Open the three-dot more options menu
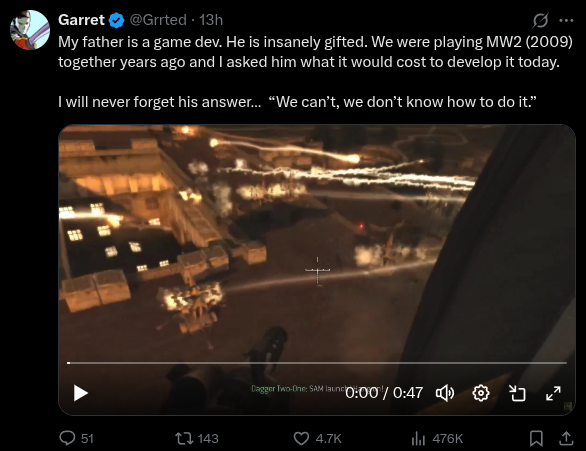Image resolution: width=586 pixels, height=451 pixels. pyautogui.click(x=566, y=21)
